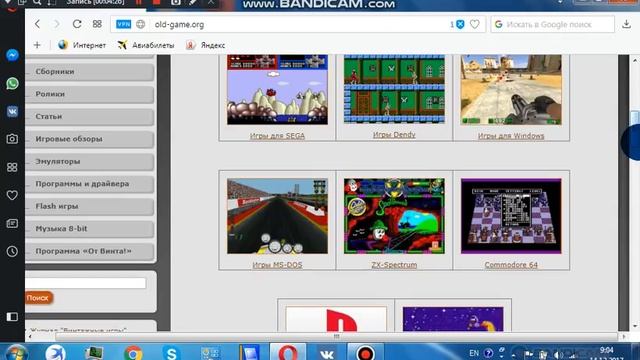
Task: Open the Игры MS-DOS link
Action: pyautogui.click(x=277, y=264)
